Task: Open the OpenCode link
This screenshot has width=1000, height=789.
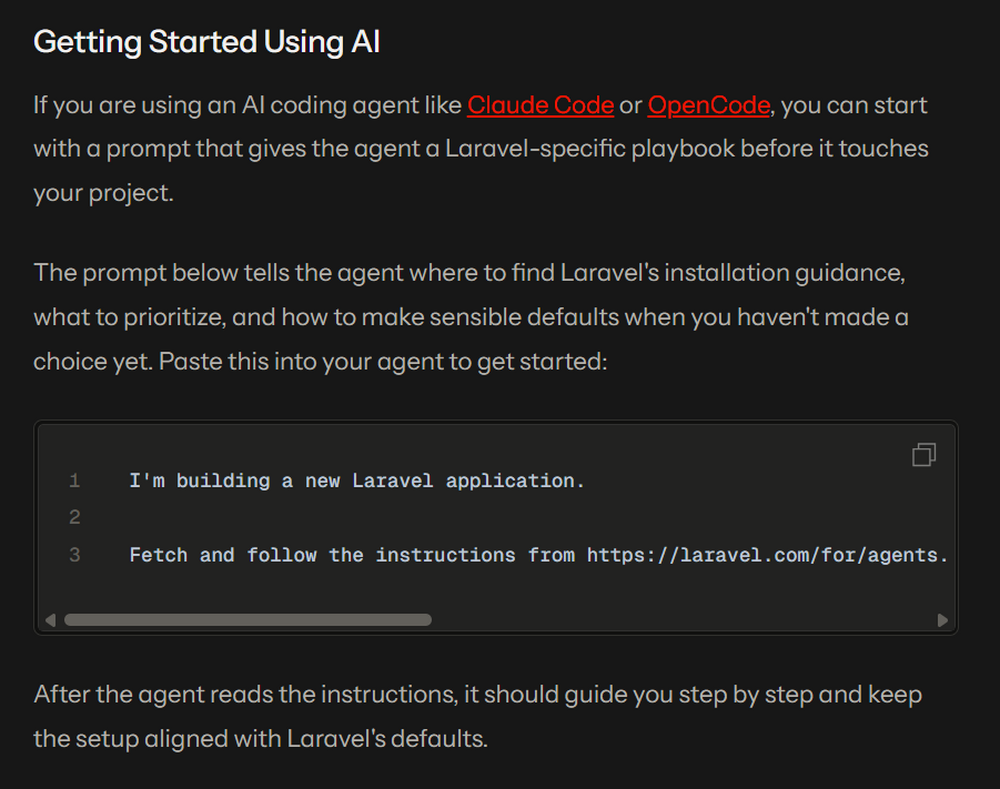Action: 708,105
